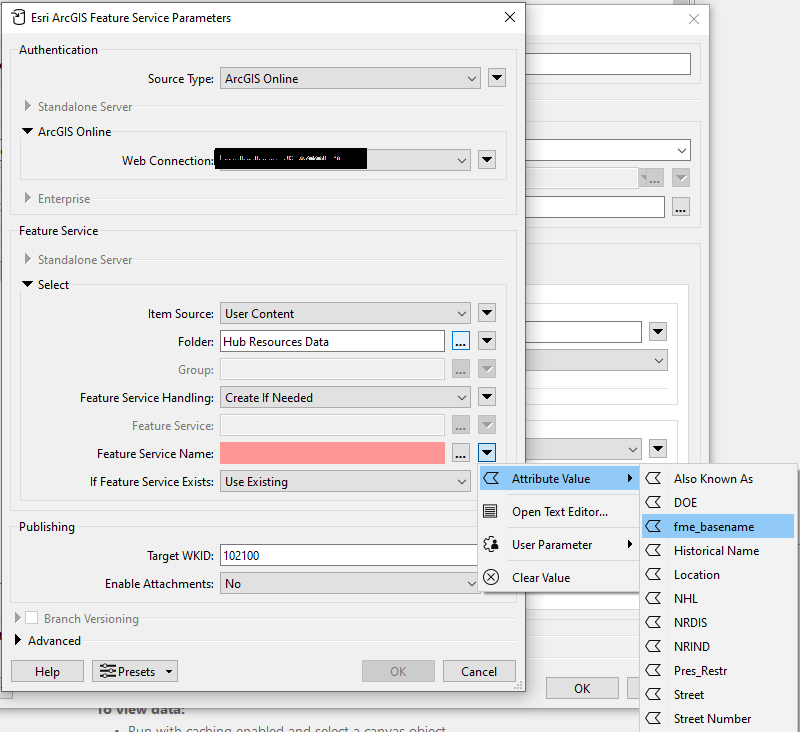Open the Enable Attachments dropdown
This screenshot has height=732, width=800.
(x=349, y=583)
